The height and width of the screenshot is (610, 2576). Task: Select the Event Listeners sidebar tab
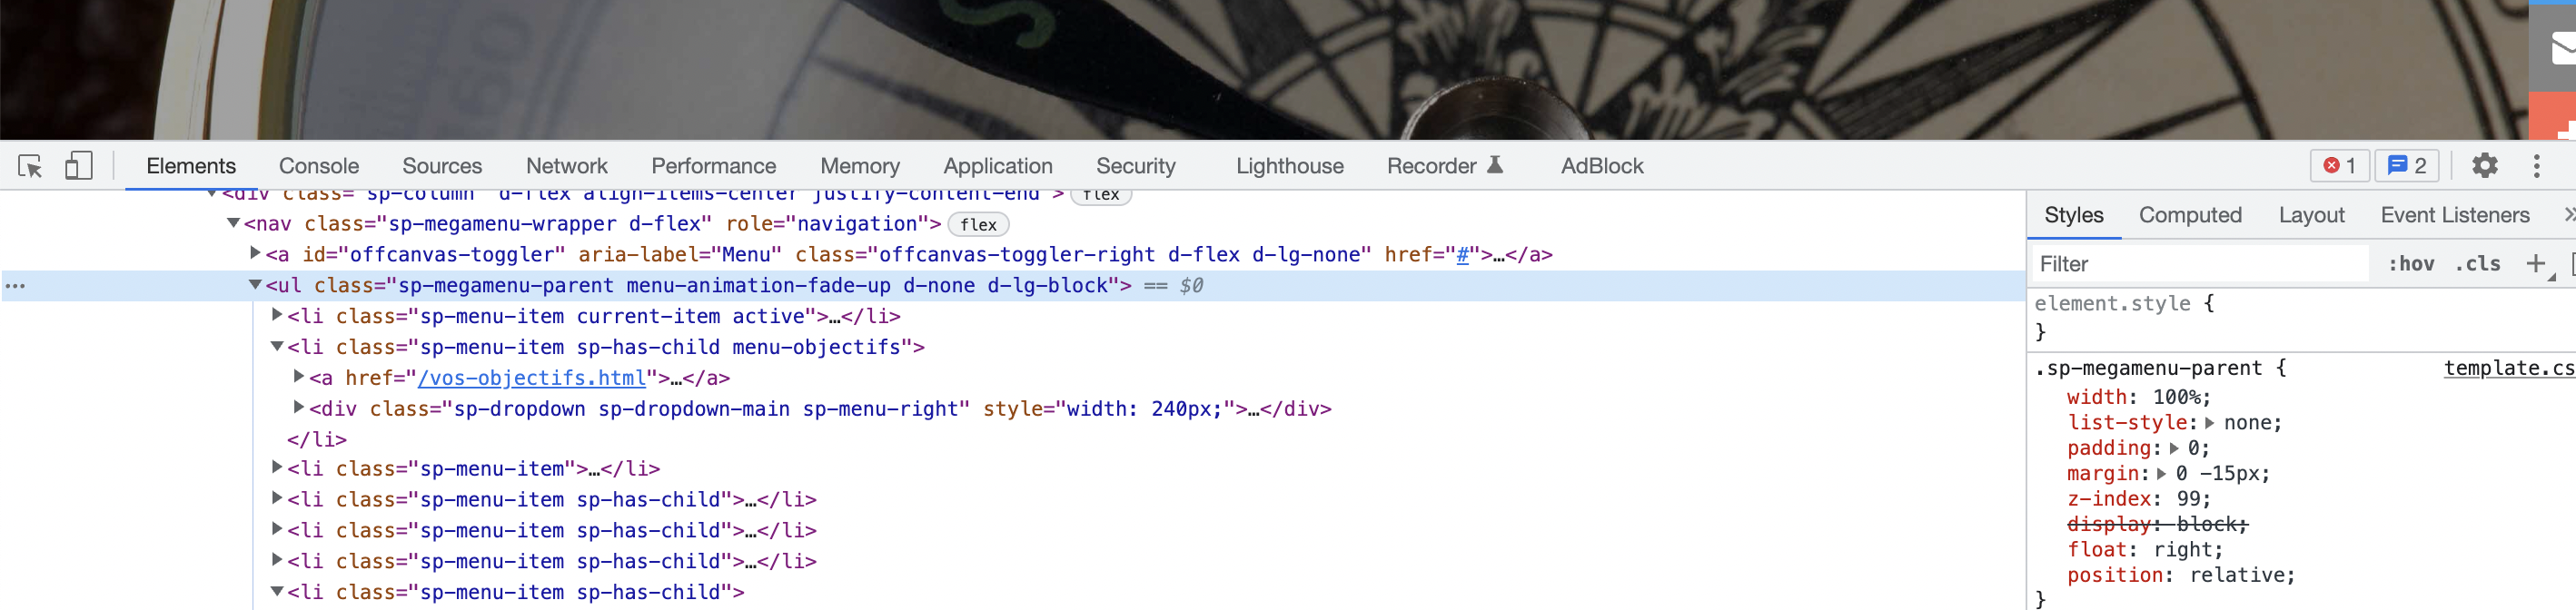click(2455, 215)
